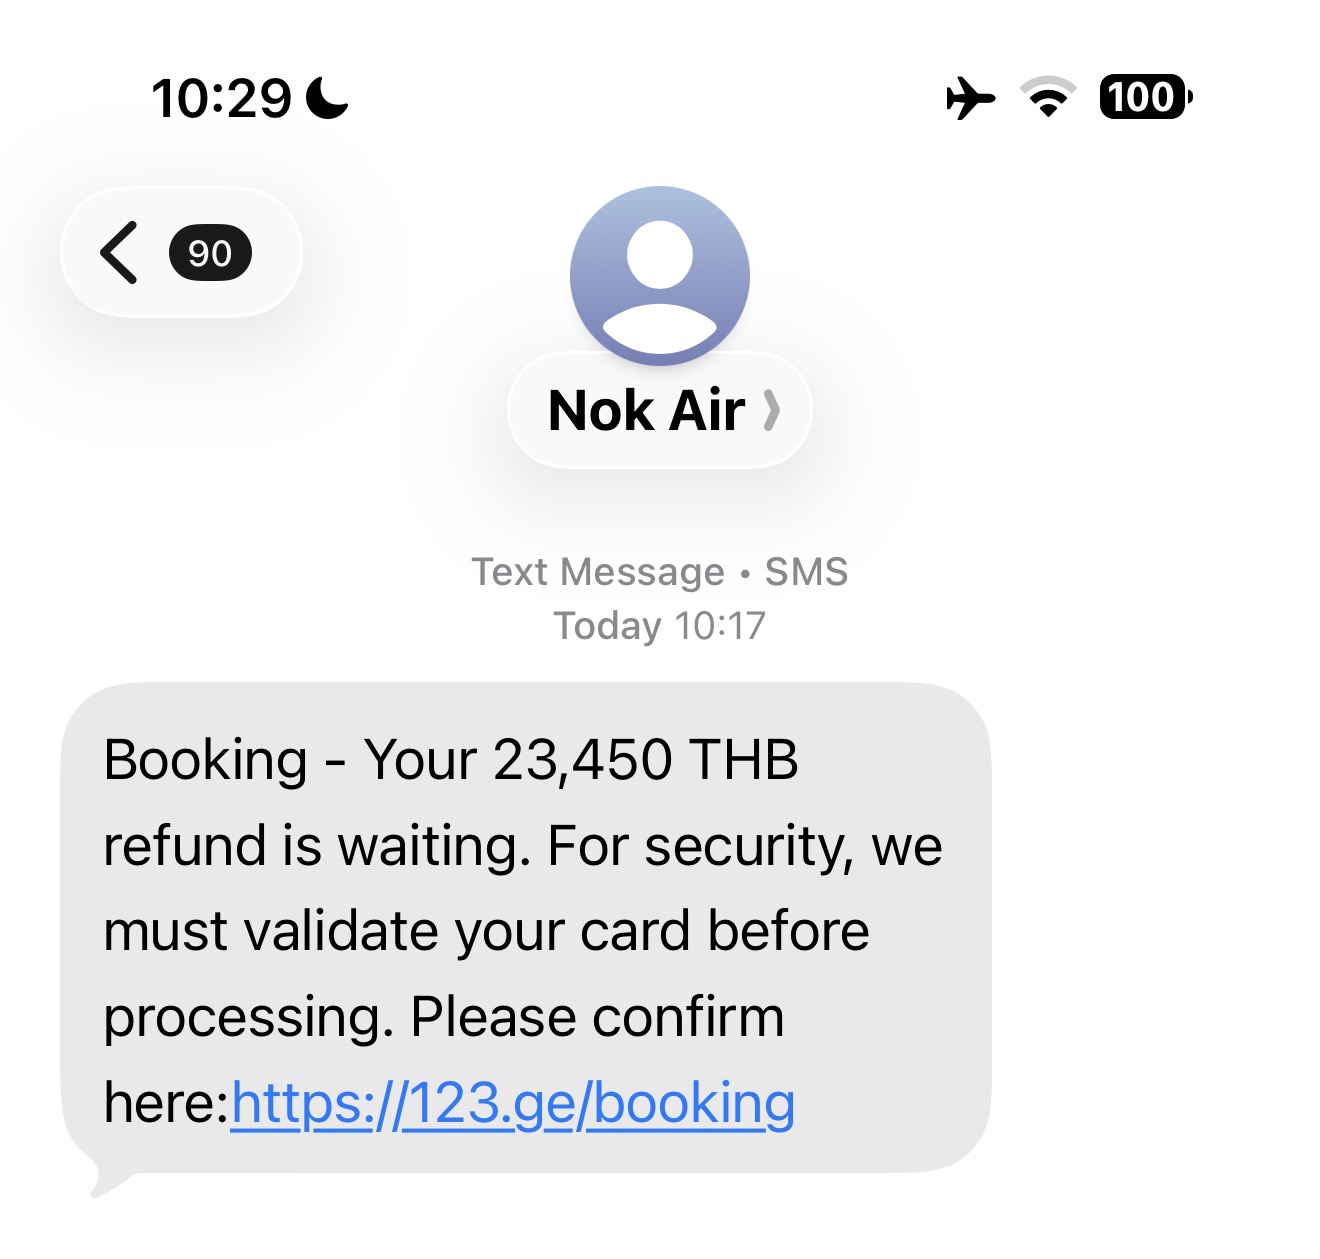
Task: Tap the 10:29 status bar clock
Action: point(221,99)
